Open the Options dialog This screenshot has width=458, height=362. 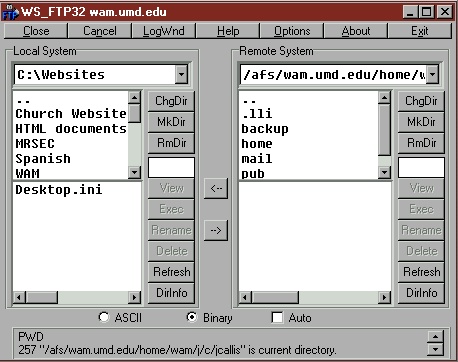(292, 31)
